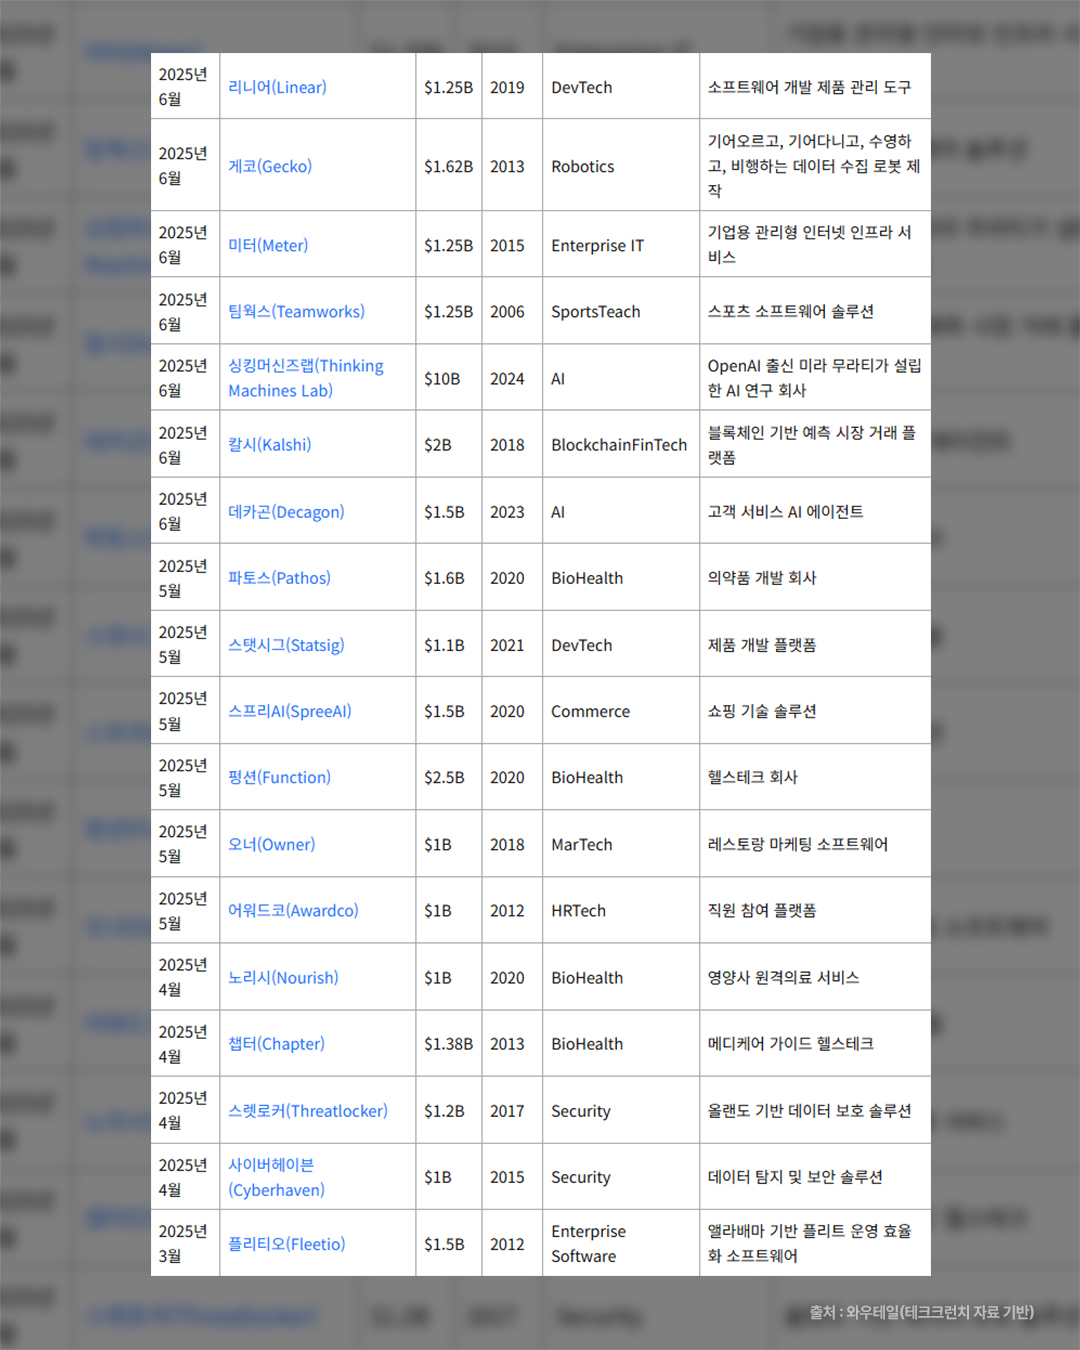Select the 헬스테크 회사 description
The image size is (1080, 1350).
coord(752,777)
